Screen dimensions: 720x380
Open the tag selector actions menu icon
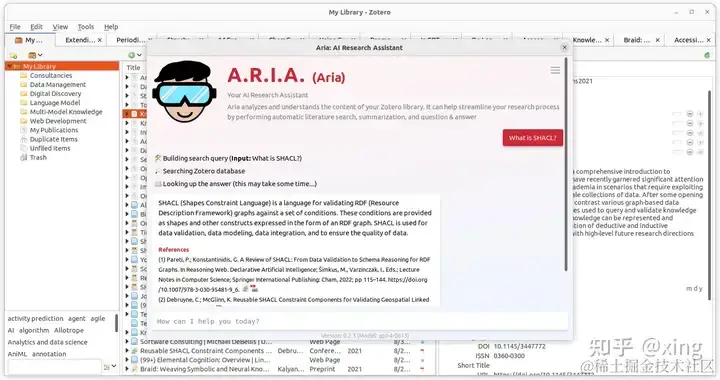click(110, 367)
